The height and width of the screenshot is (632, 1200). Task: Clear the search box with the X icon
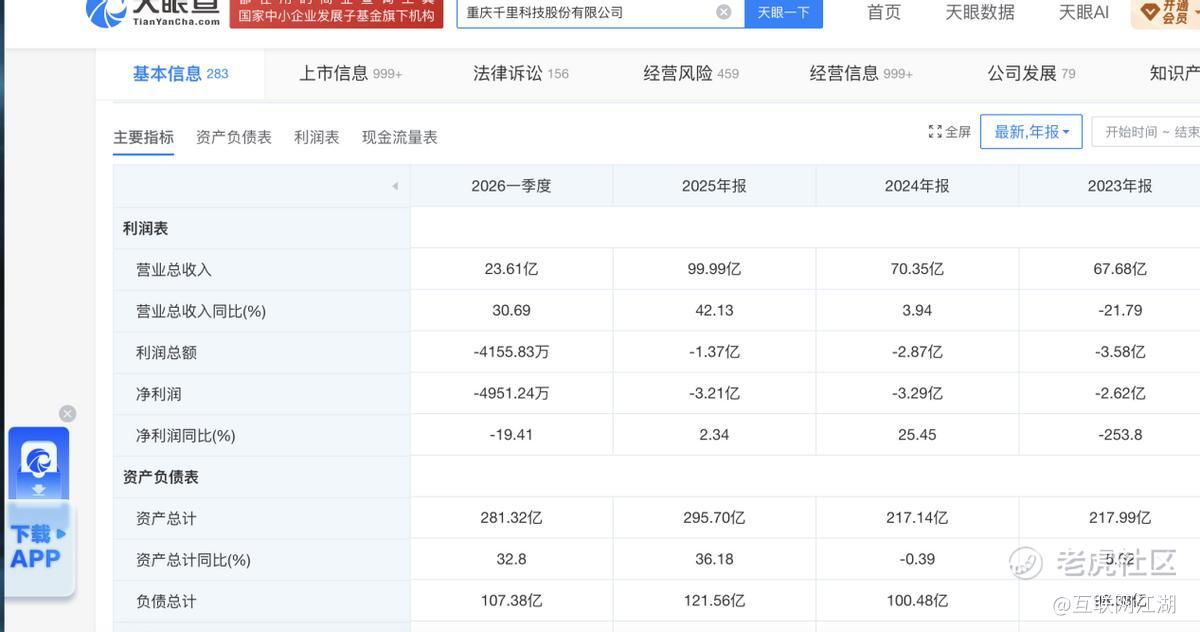(x=724, y=12)
